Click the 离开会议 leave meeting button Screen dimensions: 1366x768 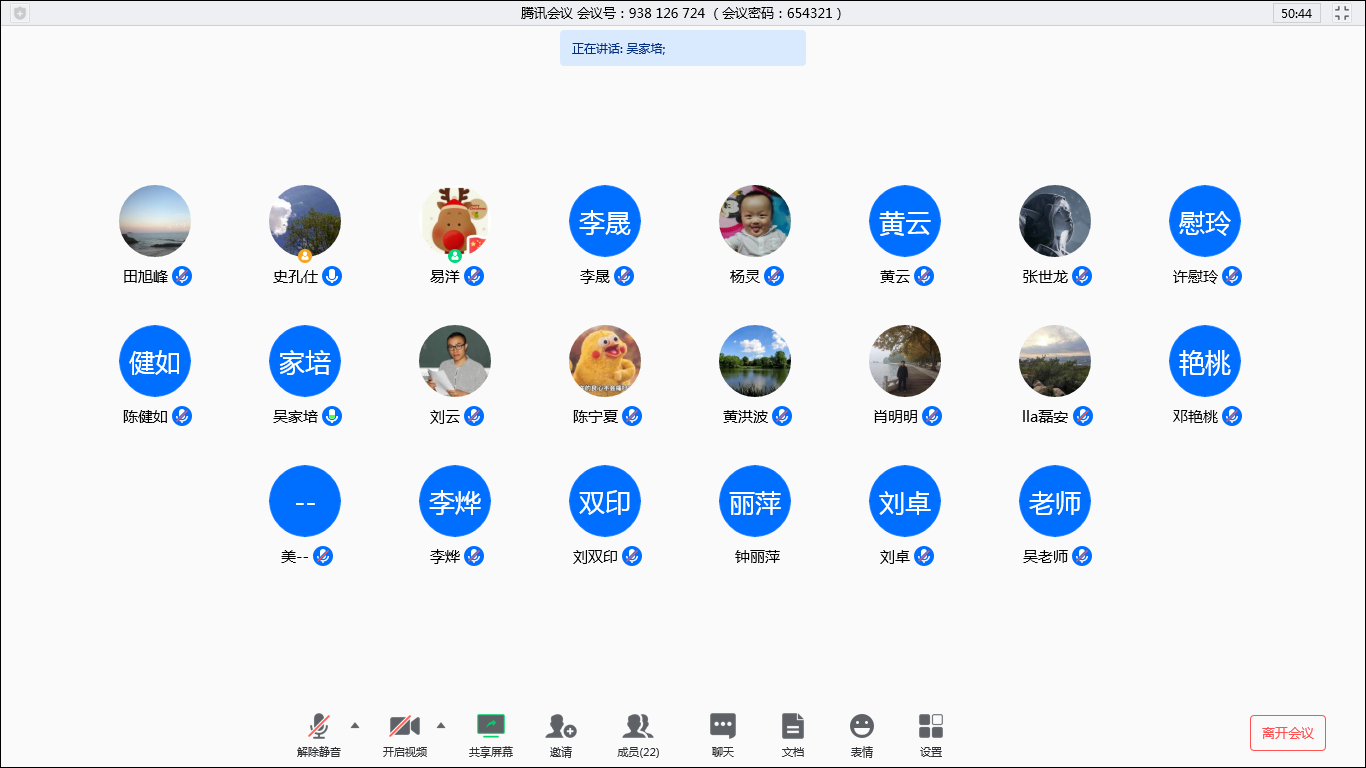tap(1287, 733)
